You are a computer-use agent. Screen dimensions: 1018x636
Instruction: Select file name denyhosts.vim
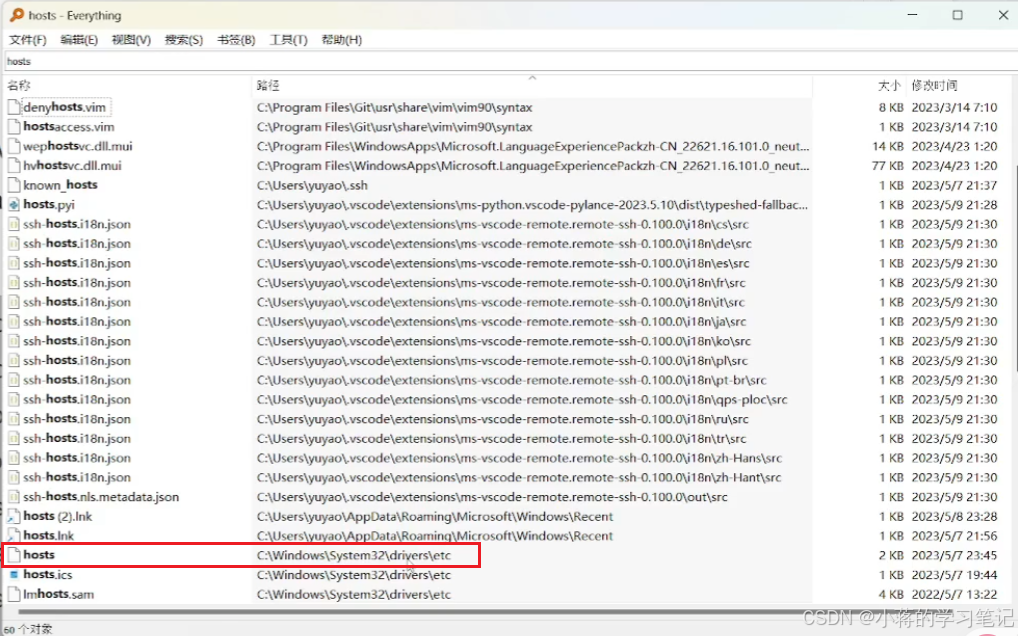pos(64,107)
